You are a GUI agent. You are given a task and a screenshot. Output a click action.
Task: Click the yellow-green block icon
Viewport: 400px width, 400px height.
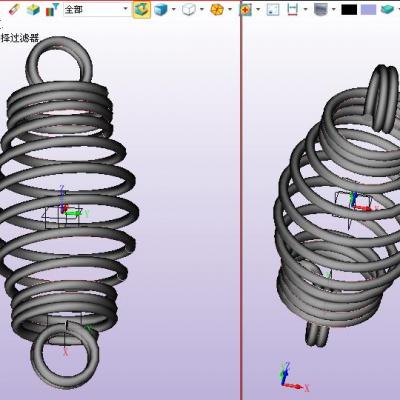[x=33, y=10]
